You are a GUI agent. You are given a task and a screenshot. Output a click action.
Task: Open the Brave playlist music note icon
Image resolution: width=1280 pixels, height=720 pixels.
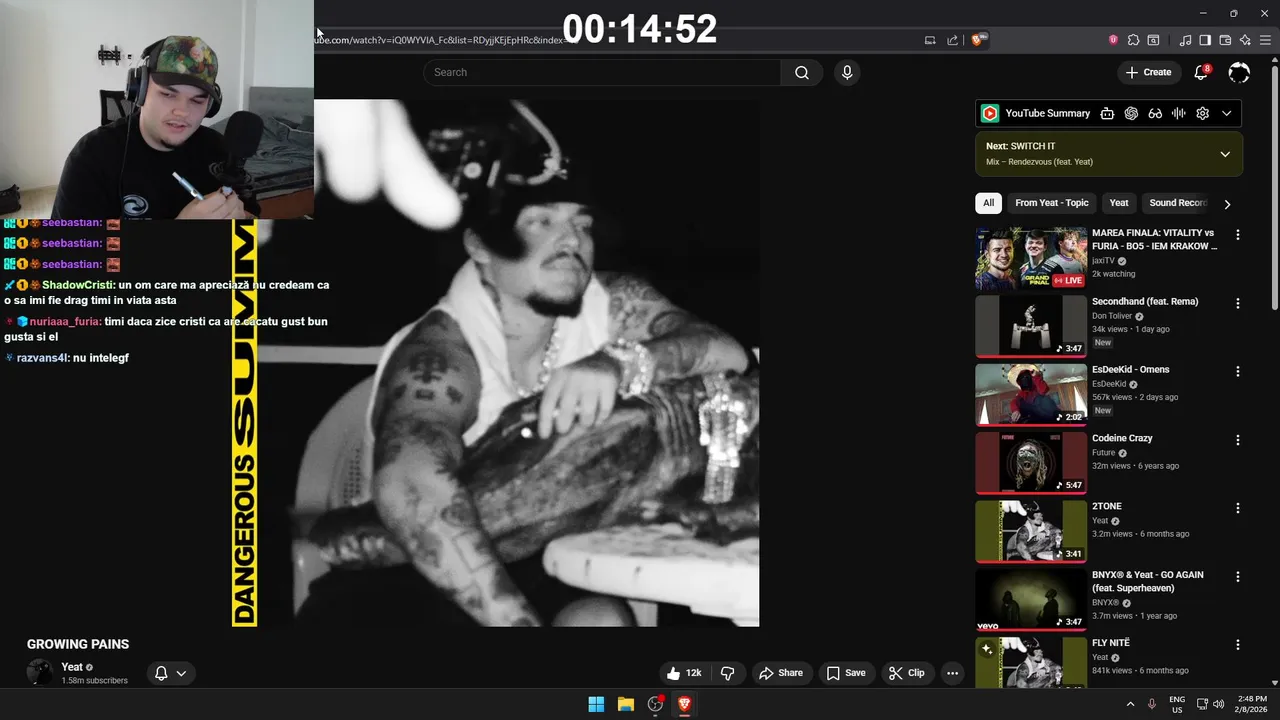click(1185, 40)
